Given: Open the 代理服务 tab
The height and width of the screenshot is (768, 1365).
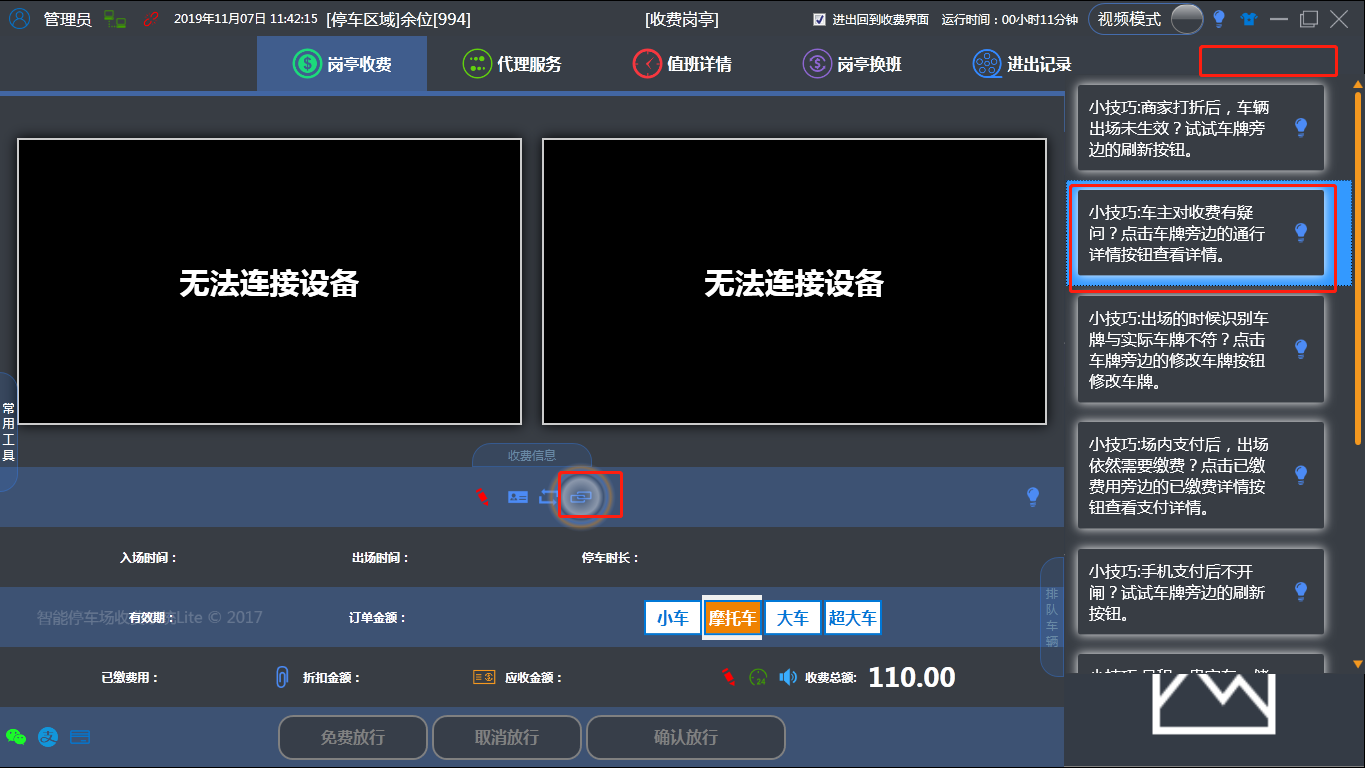Looking at the screenshot, I should (512, 64).
